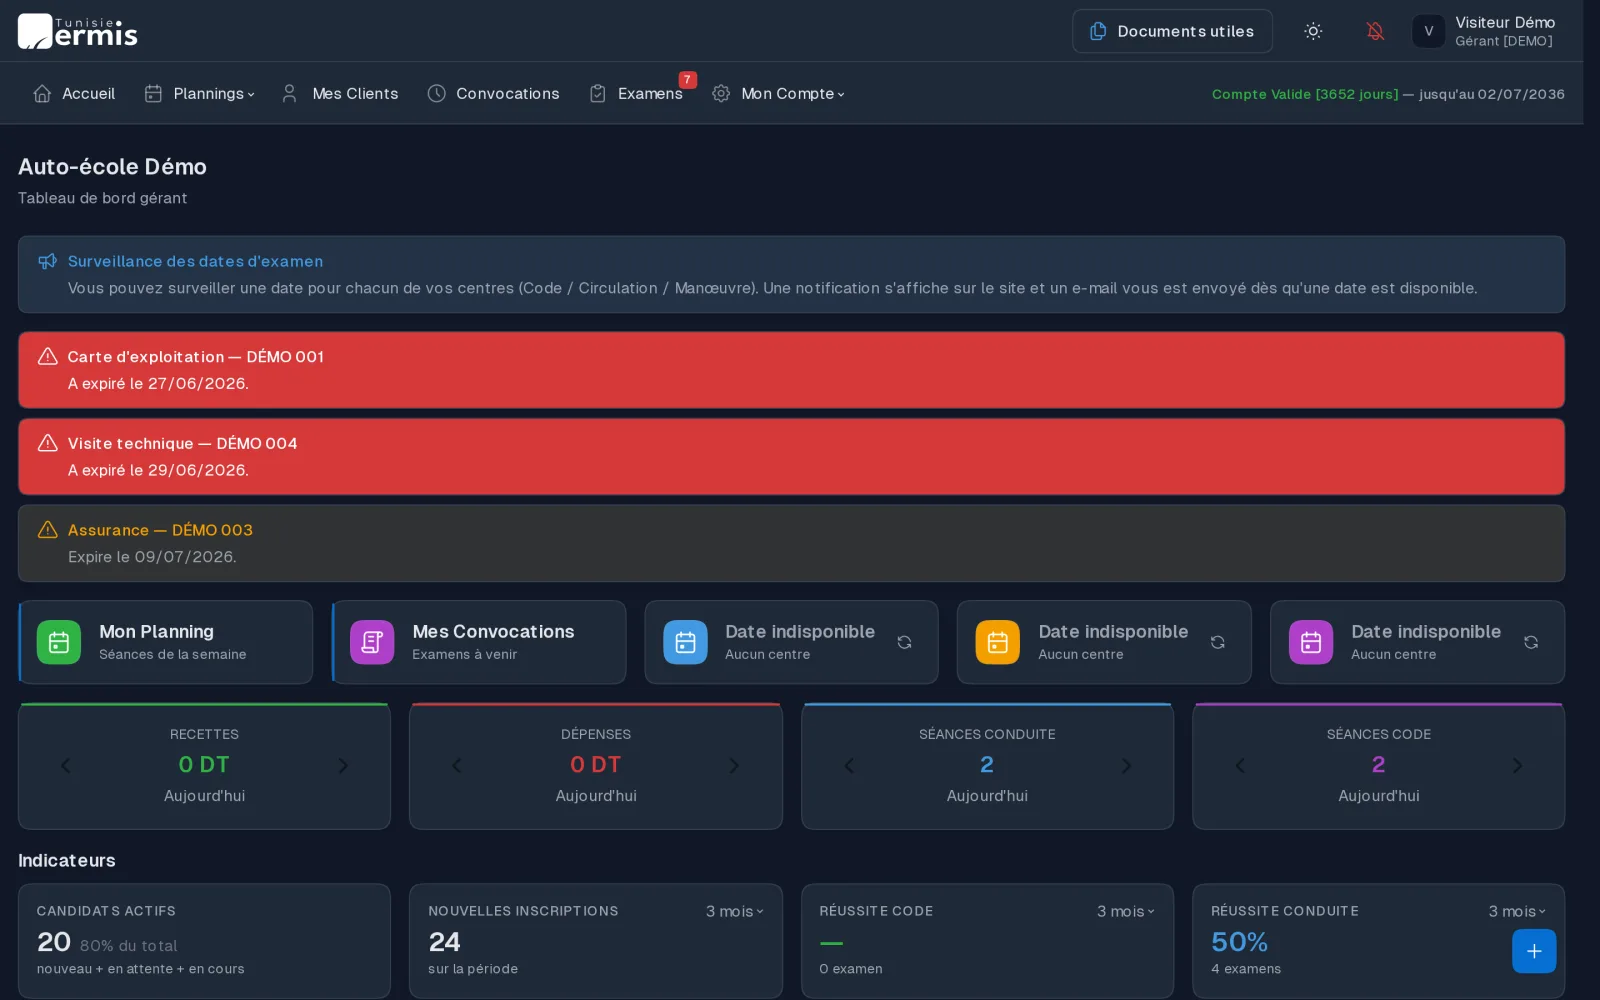Open Réussite Code 3 mois dropdown
Screen dimensions: 1600x1000
click(1125, 911)
